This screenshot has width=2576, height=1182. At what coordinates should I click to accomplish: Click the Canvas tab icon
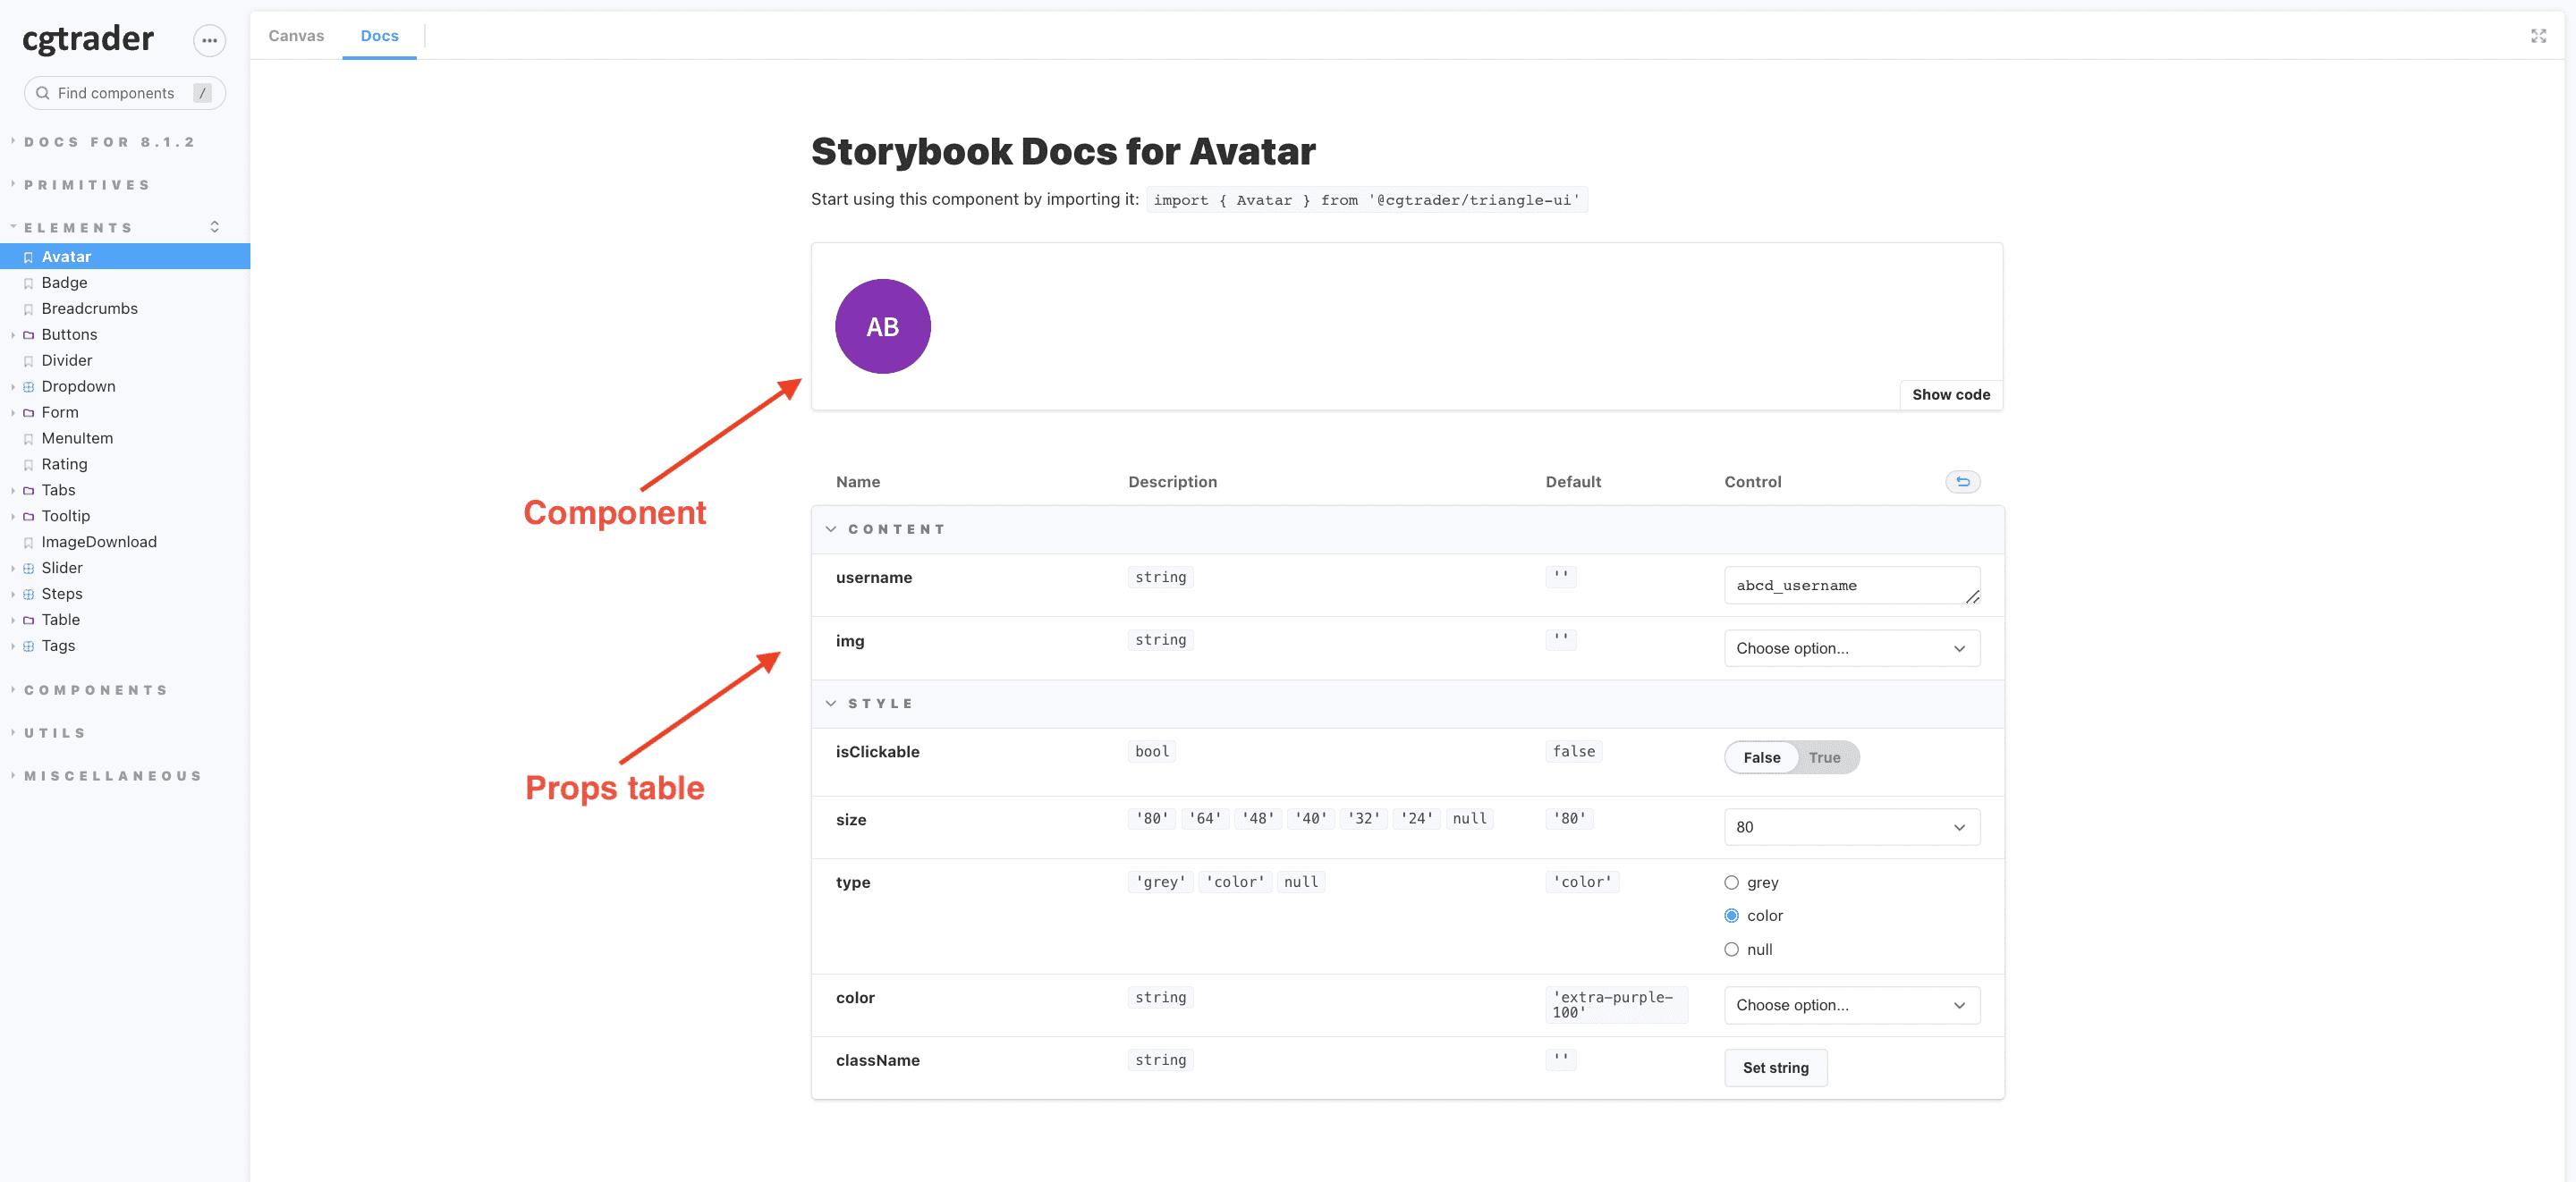click(x=296, y=35)
